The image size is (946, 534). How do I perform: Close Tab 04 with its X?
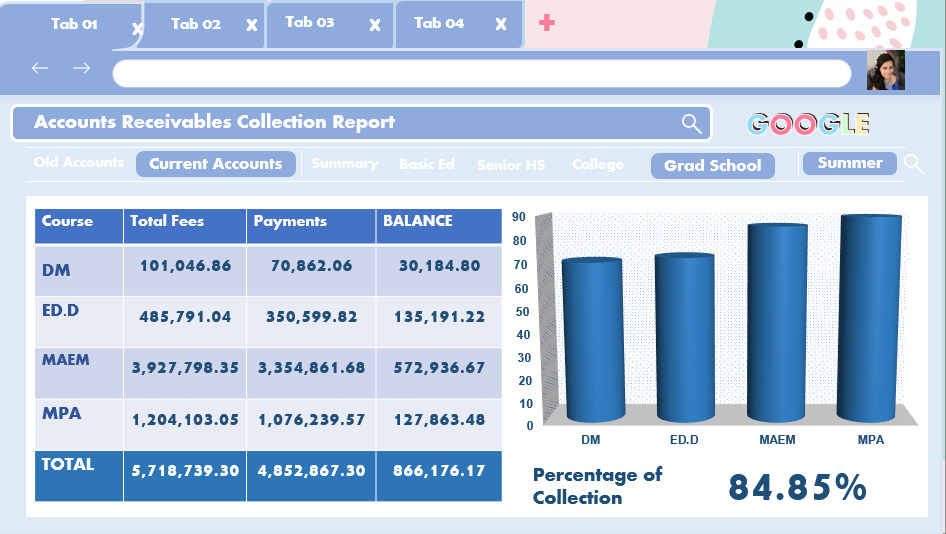click(x=501, y=24)
